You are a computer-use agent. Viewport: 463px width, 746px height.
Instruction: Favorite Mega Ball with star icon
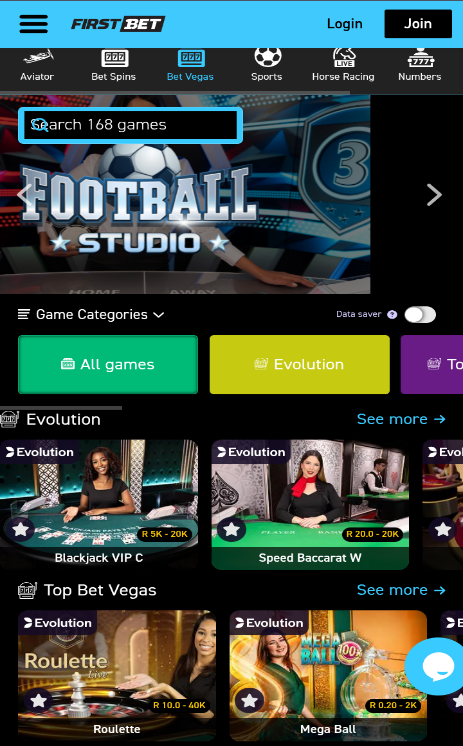250,700
